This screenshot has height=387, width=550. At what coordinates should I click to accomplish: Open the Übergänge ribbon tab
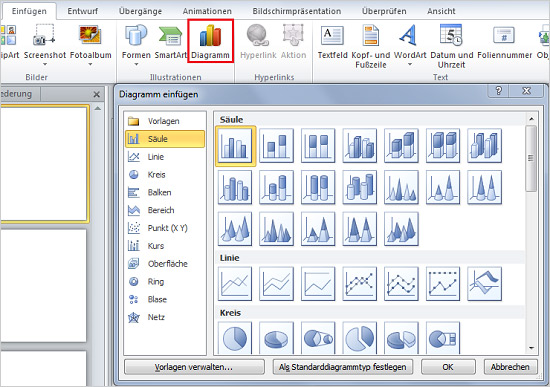140,11
